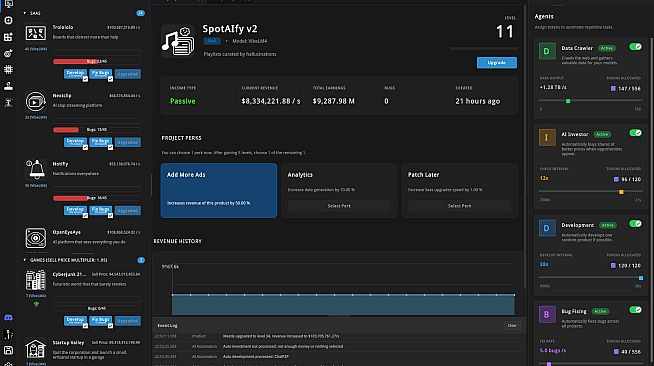This screenshot has height=366, width=654.
Task: Click the '96 / 120' tokens allocated value
Action: coord(631,179)
